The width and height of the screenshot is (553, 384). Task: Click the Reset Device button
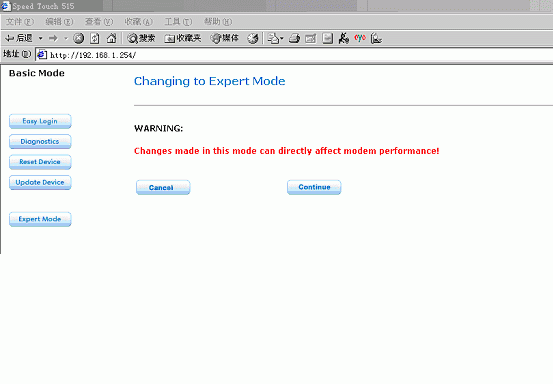point(40,162)
